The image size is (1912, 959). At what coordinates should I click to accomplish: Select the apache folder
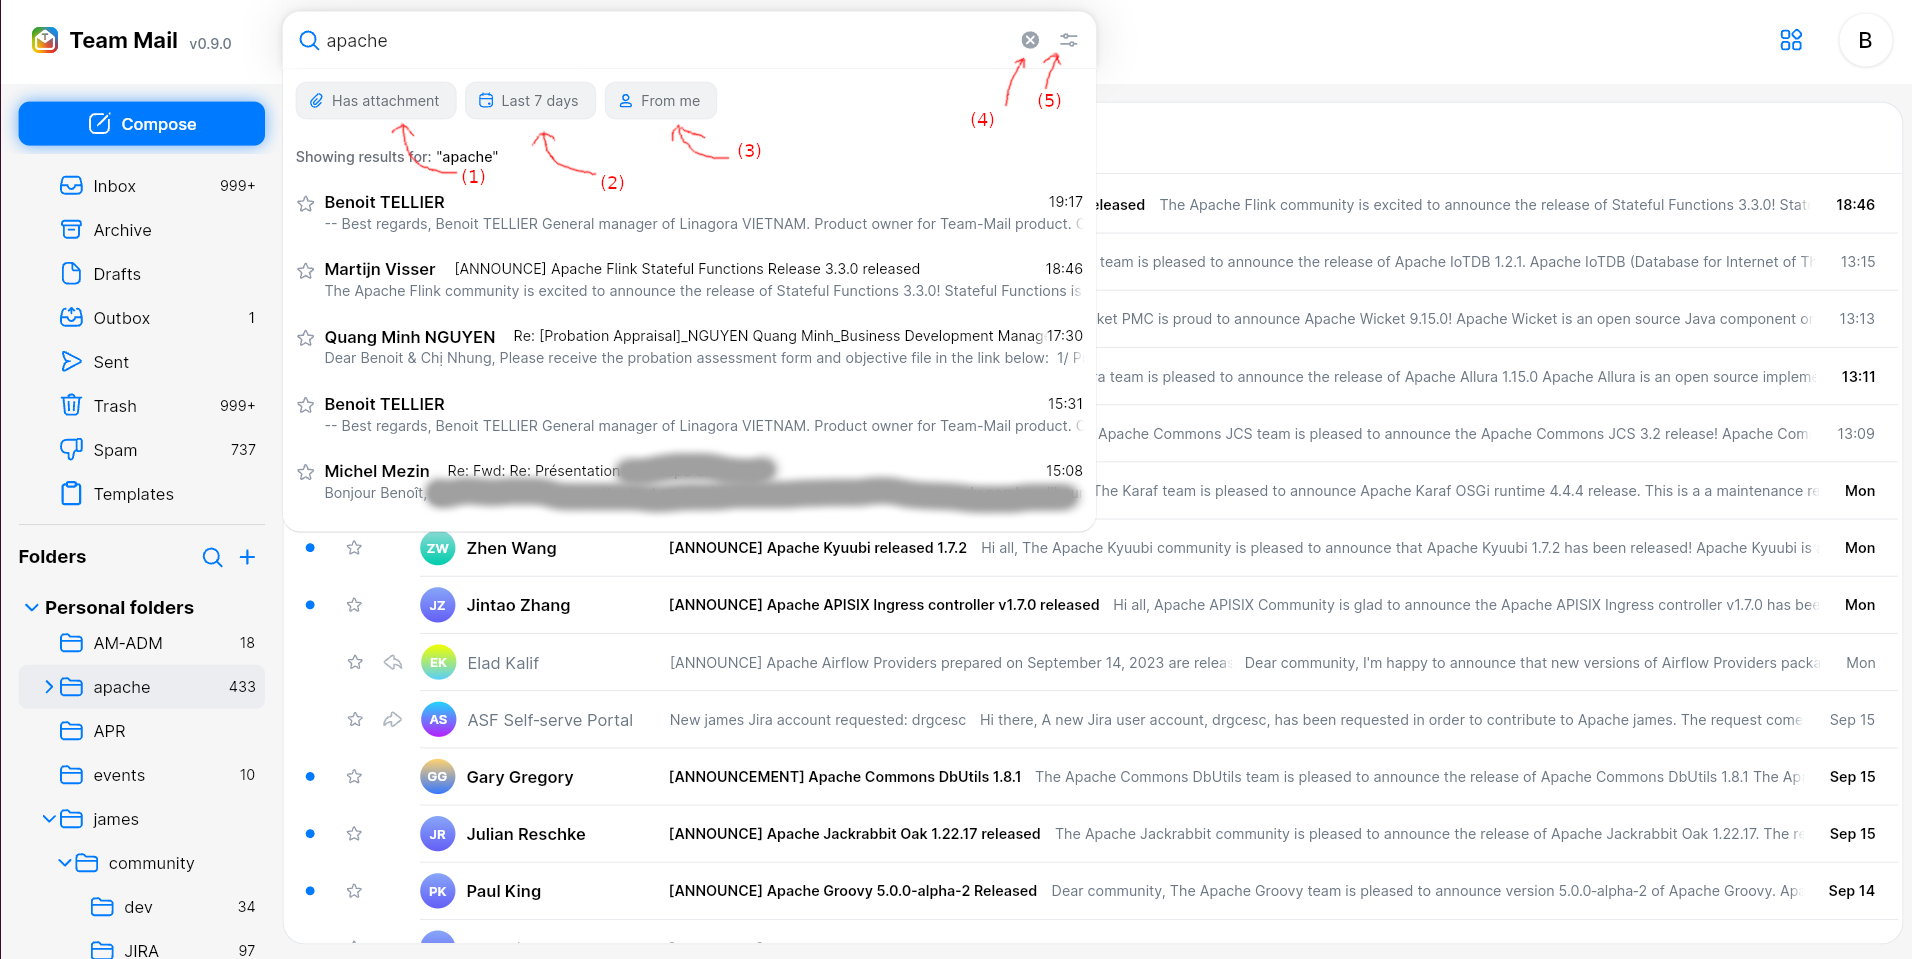142,687
